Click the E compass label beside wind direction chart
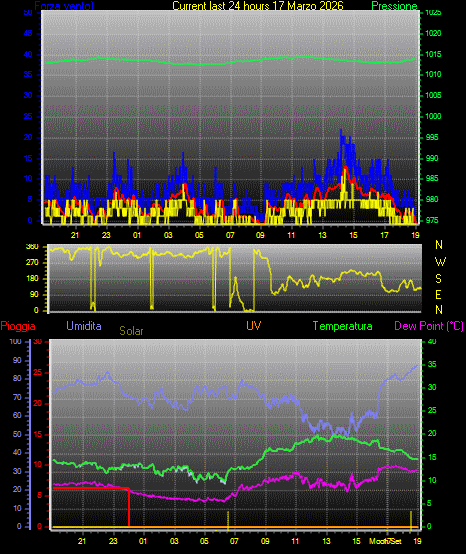 (x=438, y=294)
